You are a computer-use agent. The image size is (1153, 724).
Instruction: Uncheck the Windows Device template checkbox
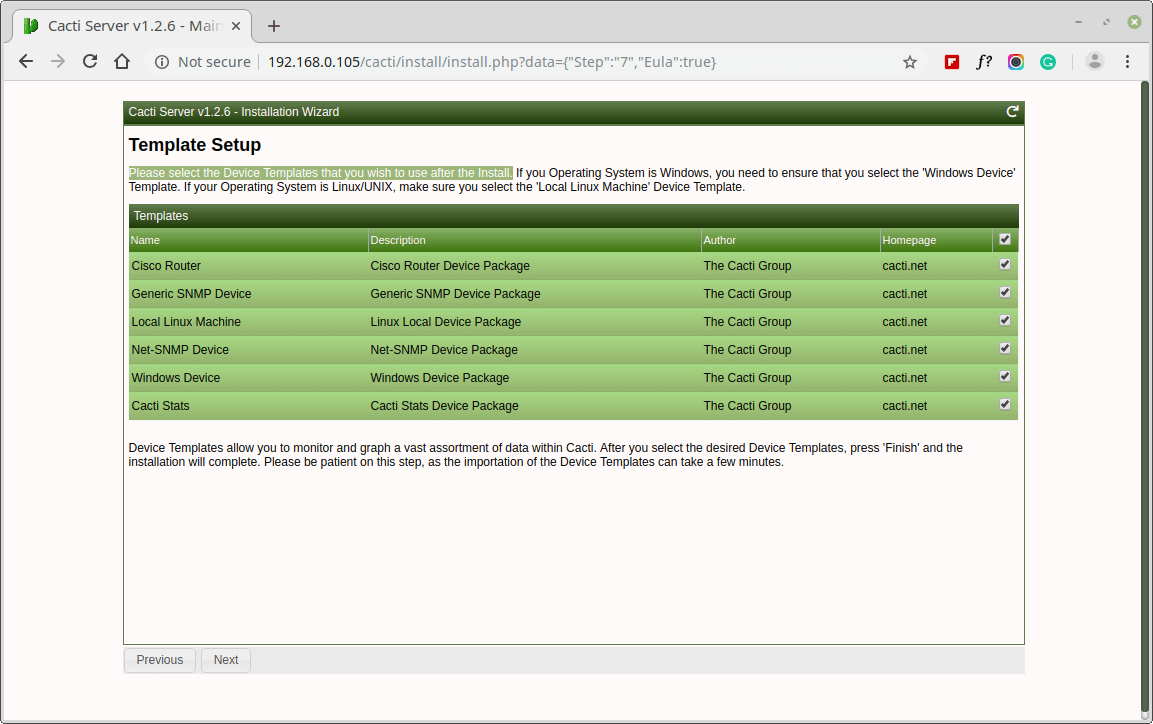click(x=1004, y=376)
